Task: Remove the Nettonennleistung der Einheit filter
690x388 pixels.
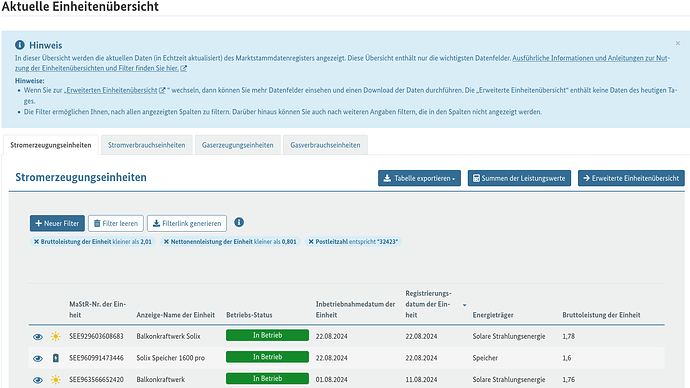Action: click(x=166, y=242)
